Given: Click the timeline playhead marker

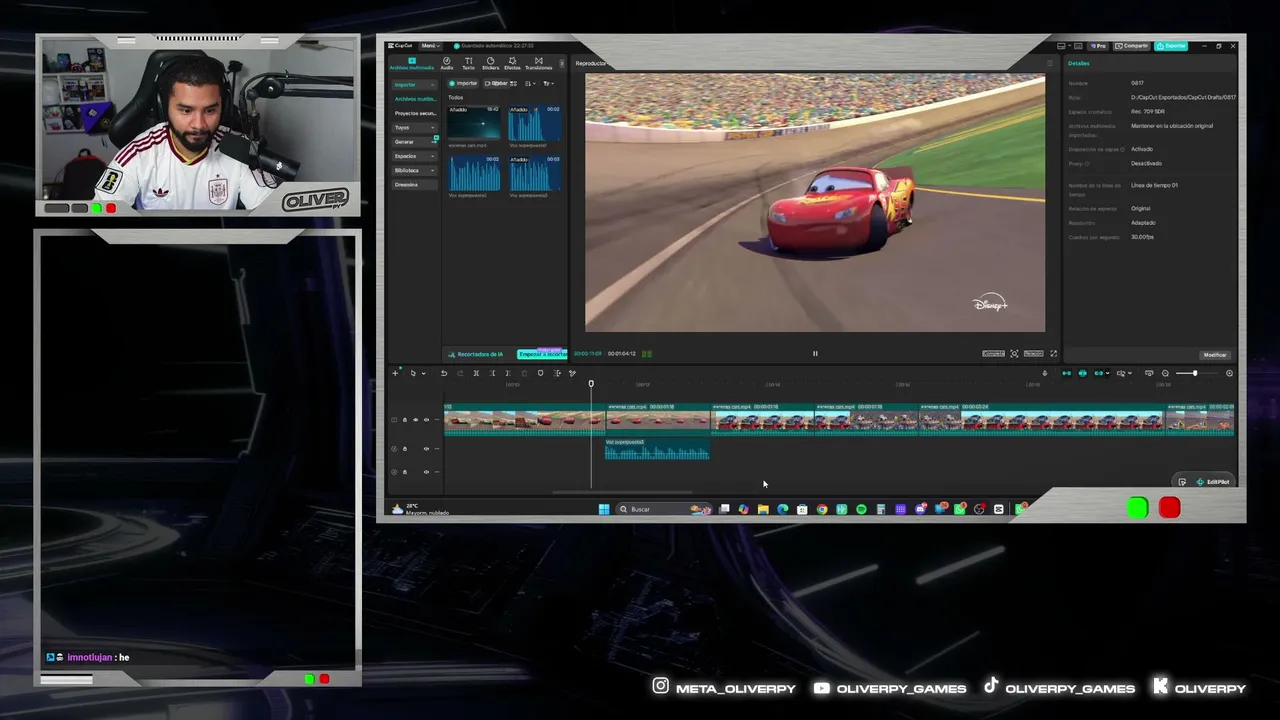Looking at the screenshot, I should point(591,383).
